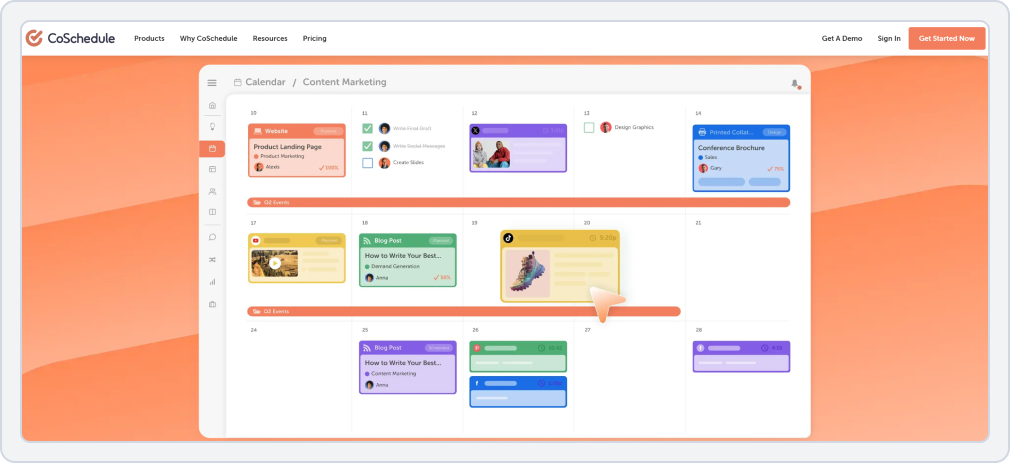Open the Resources menu
This screenshot has height=463, width=1010.
coord(270,39)
